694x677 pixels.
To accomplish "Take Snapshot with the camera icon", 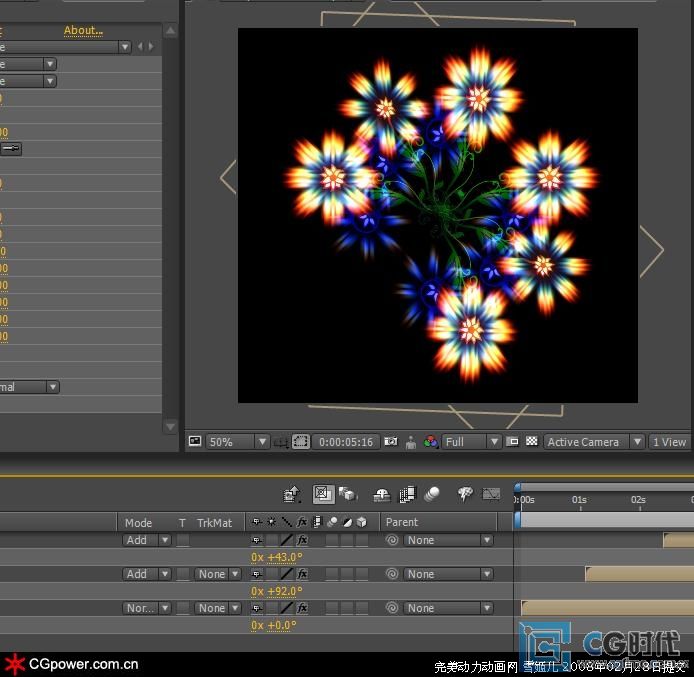I will tap(391, 442).
